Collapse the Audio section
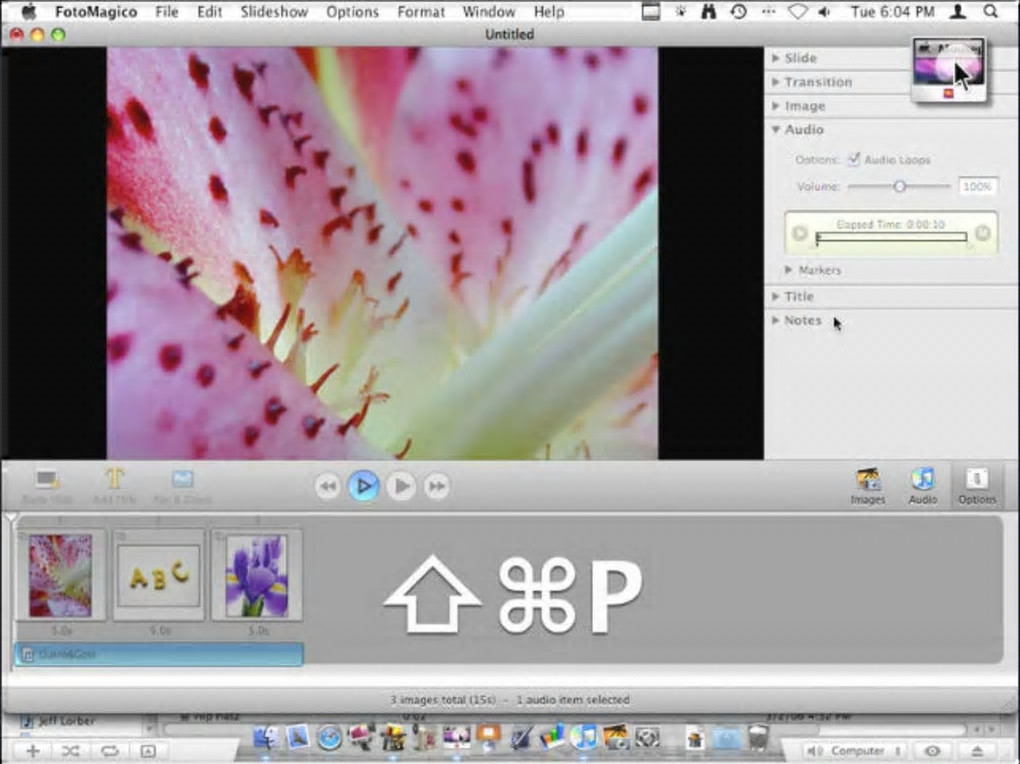 click(776, 130)
